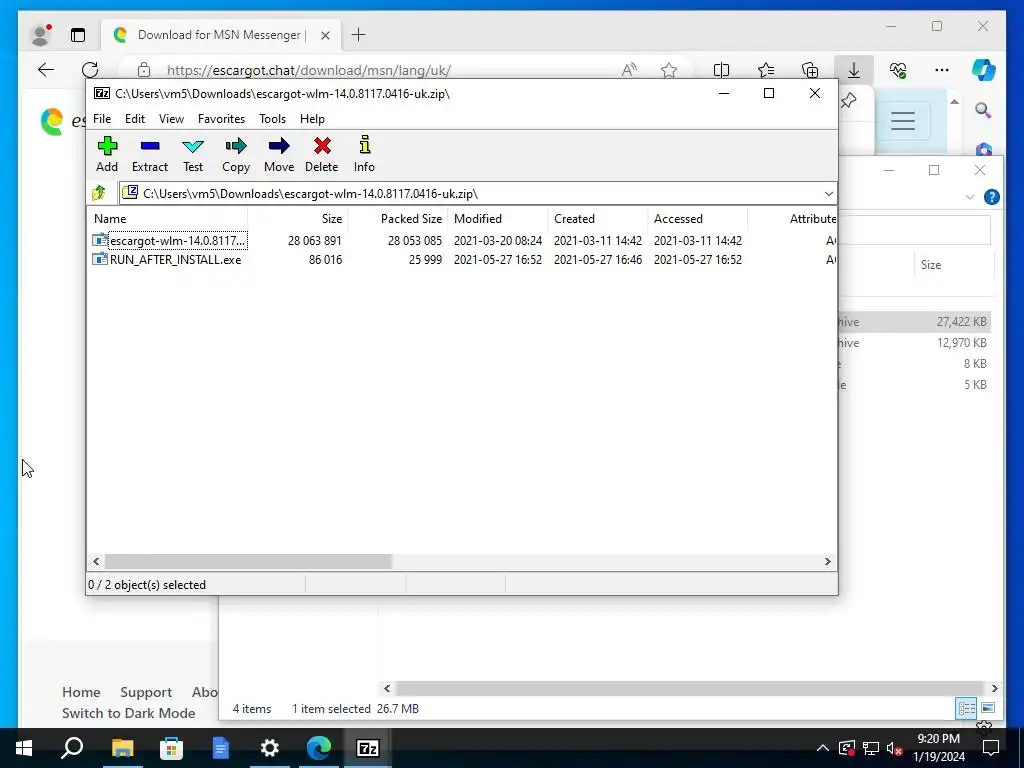Sort by Packed Size column header
Viewport: 1024px width, 768px height.
[397, 219]
